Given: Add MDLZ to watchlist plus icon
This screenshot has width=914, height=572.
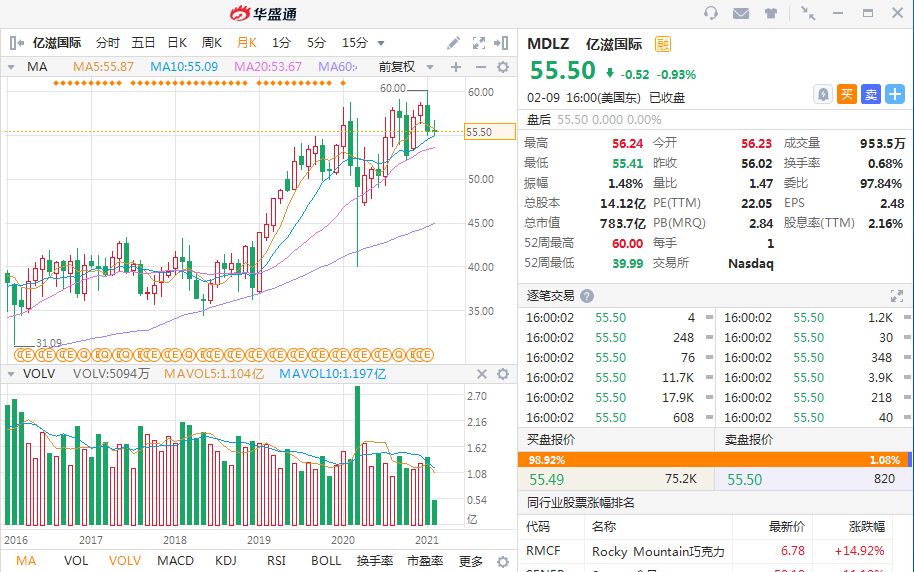Looking at the screenshot, I should coord(895,94).
